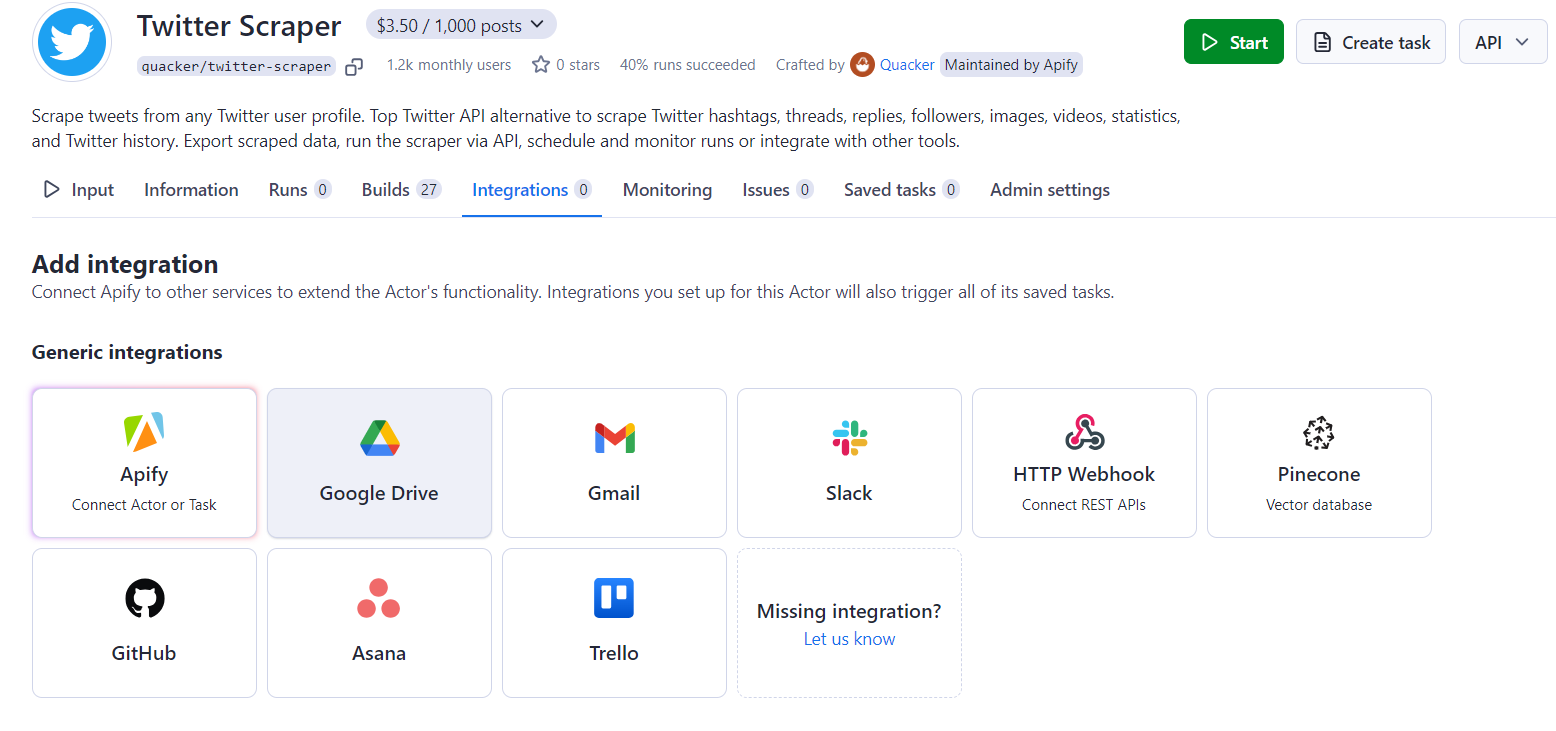Click the Twitter Scraper title
1556x731 pixels.
[x=239, y=26]
